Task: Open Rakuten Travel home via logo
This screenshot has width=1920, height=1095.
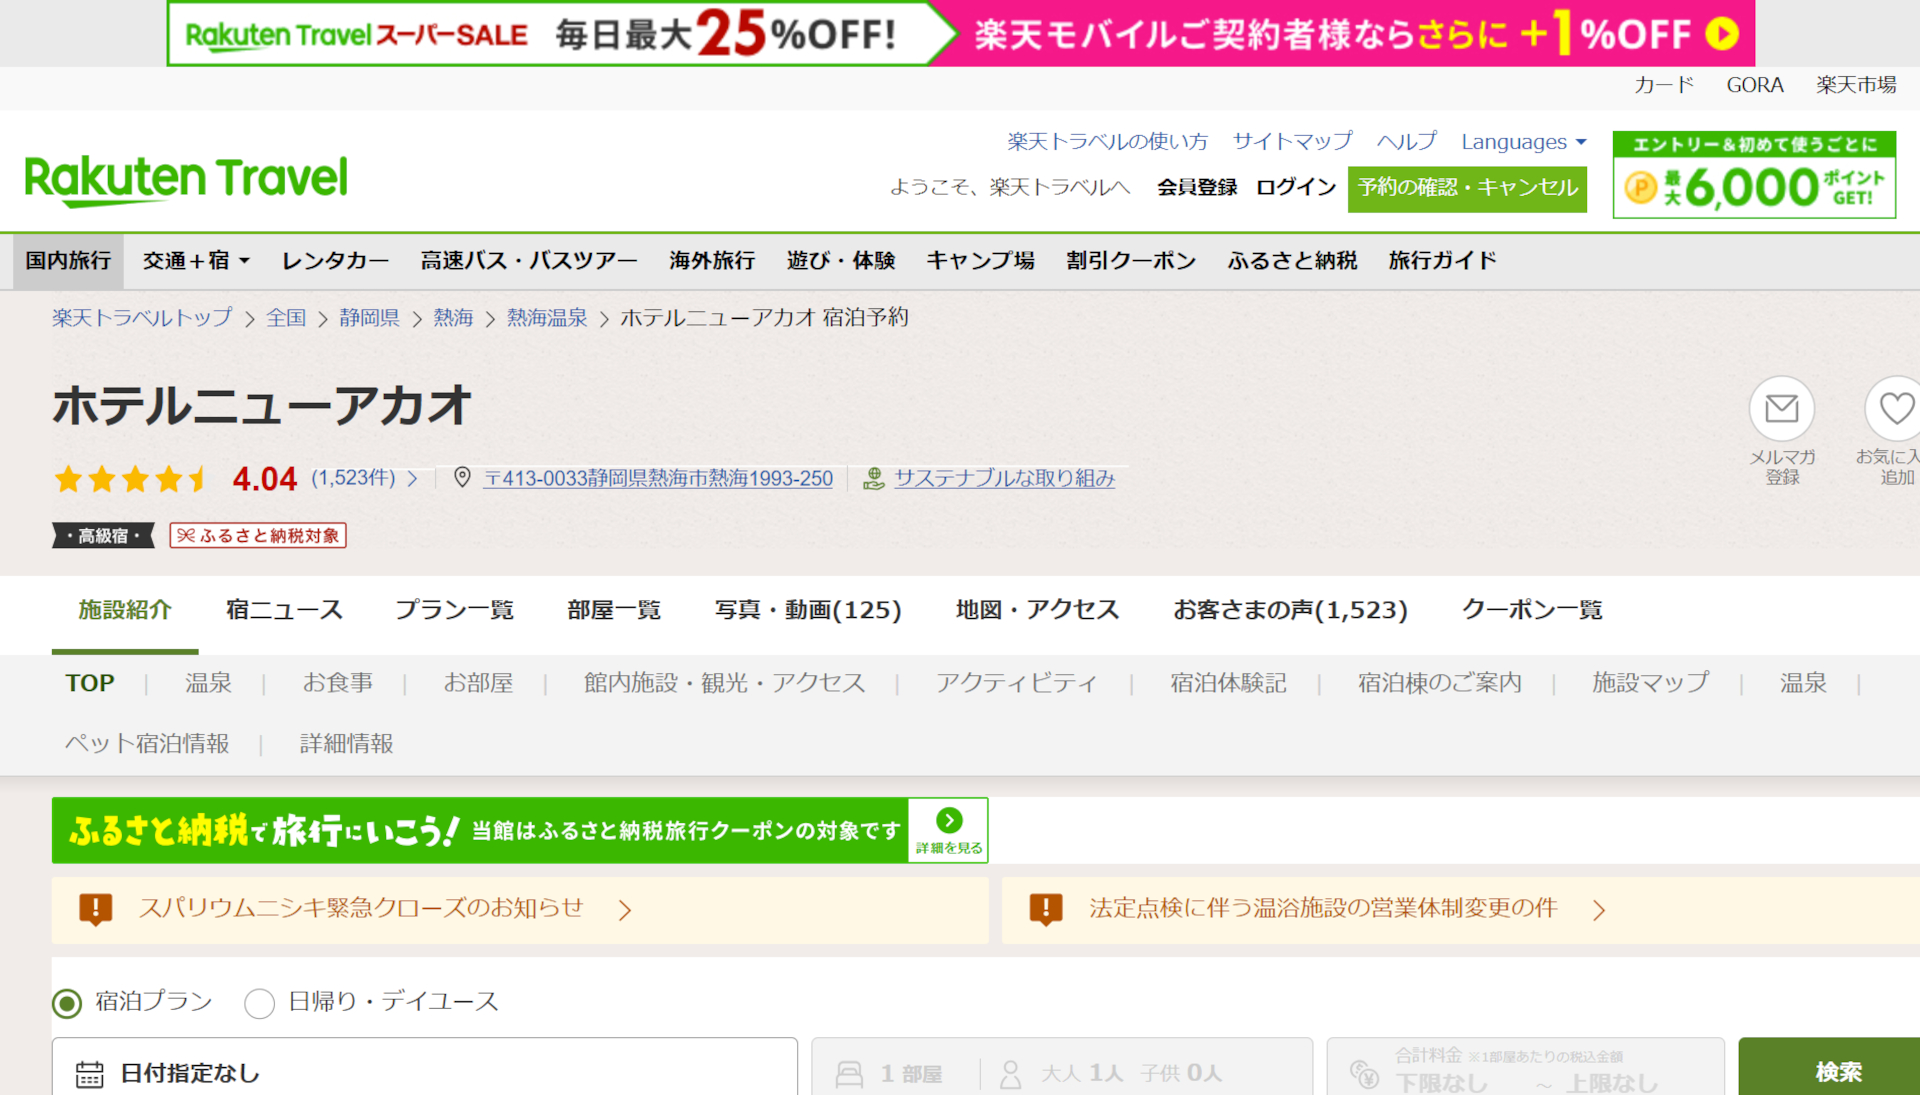Action: [185, 176]
